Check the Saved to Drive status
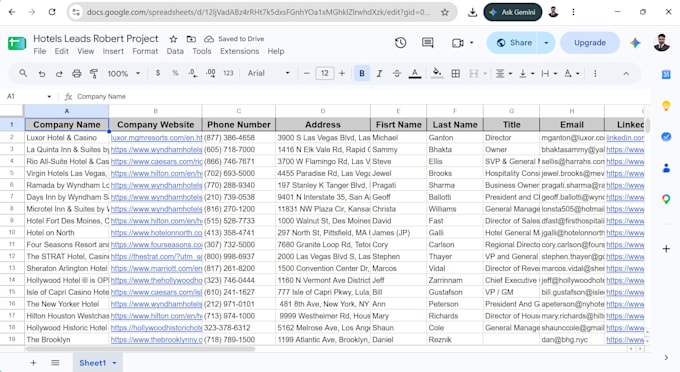This screenshot has width=680, height=372. click(234, 39)
